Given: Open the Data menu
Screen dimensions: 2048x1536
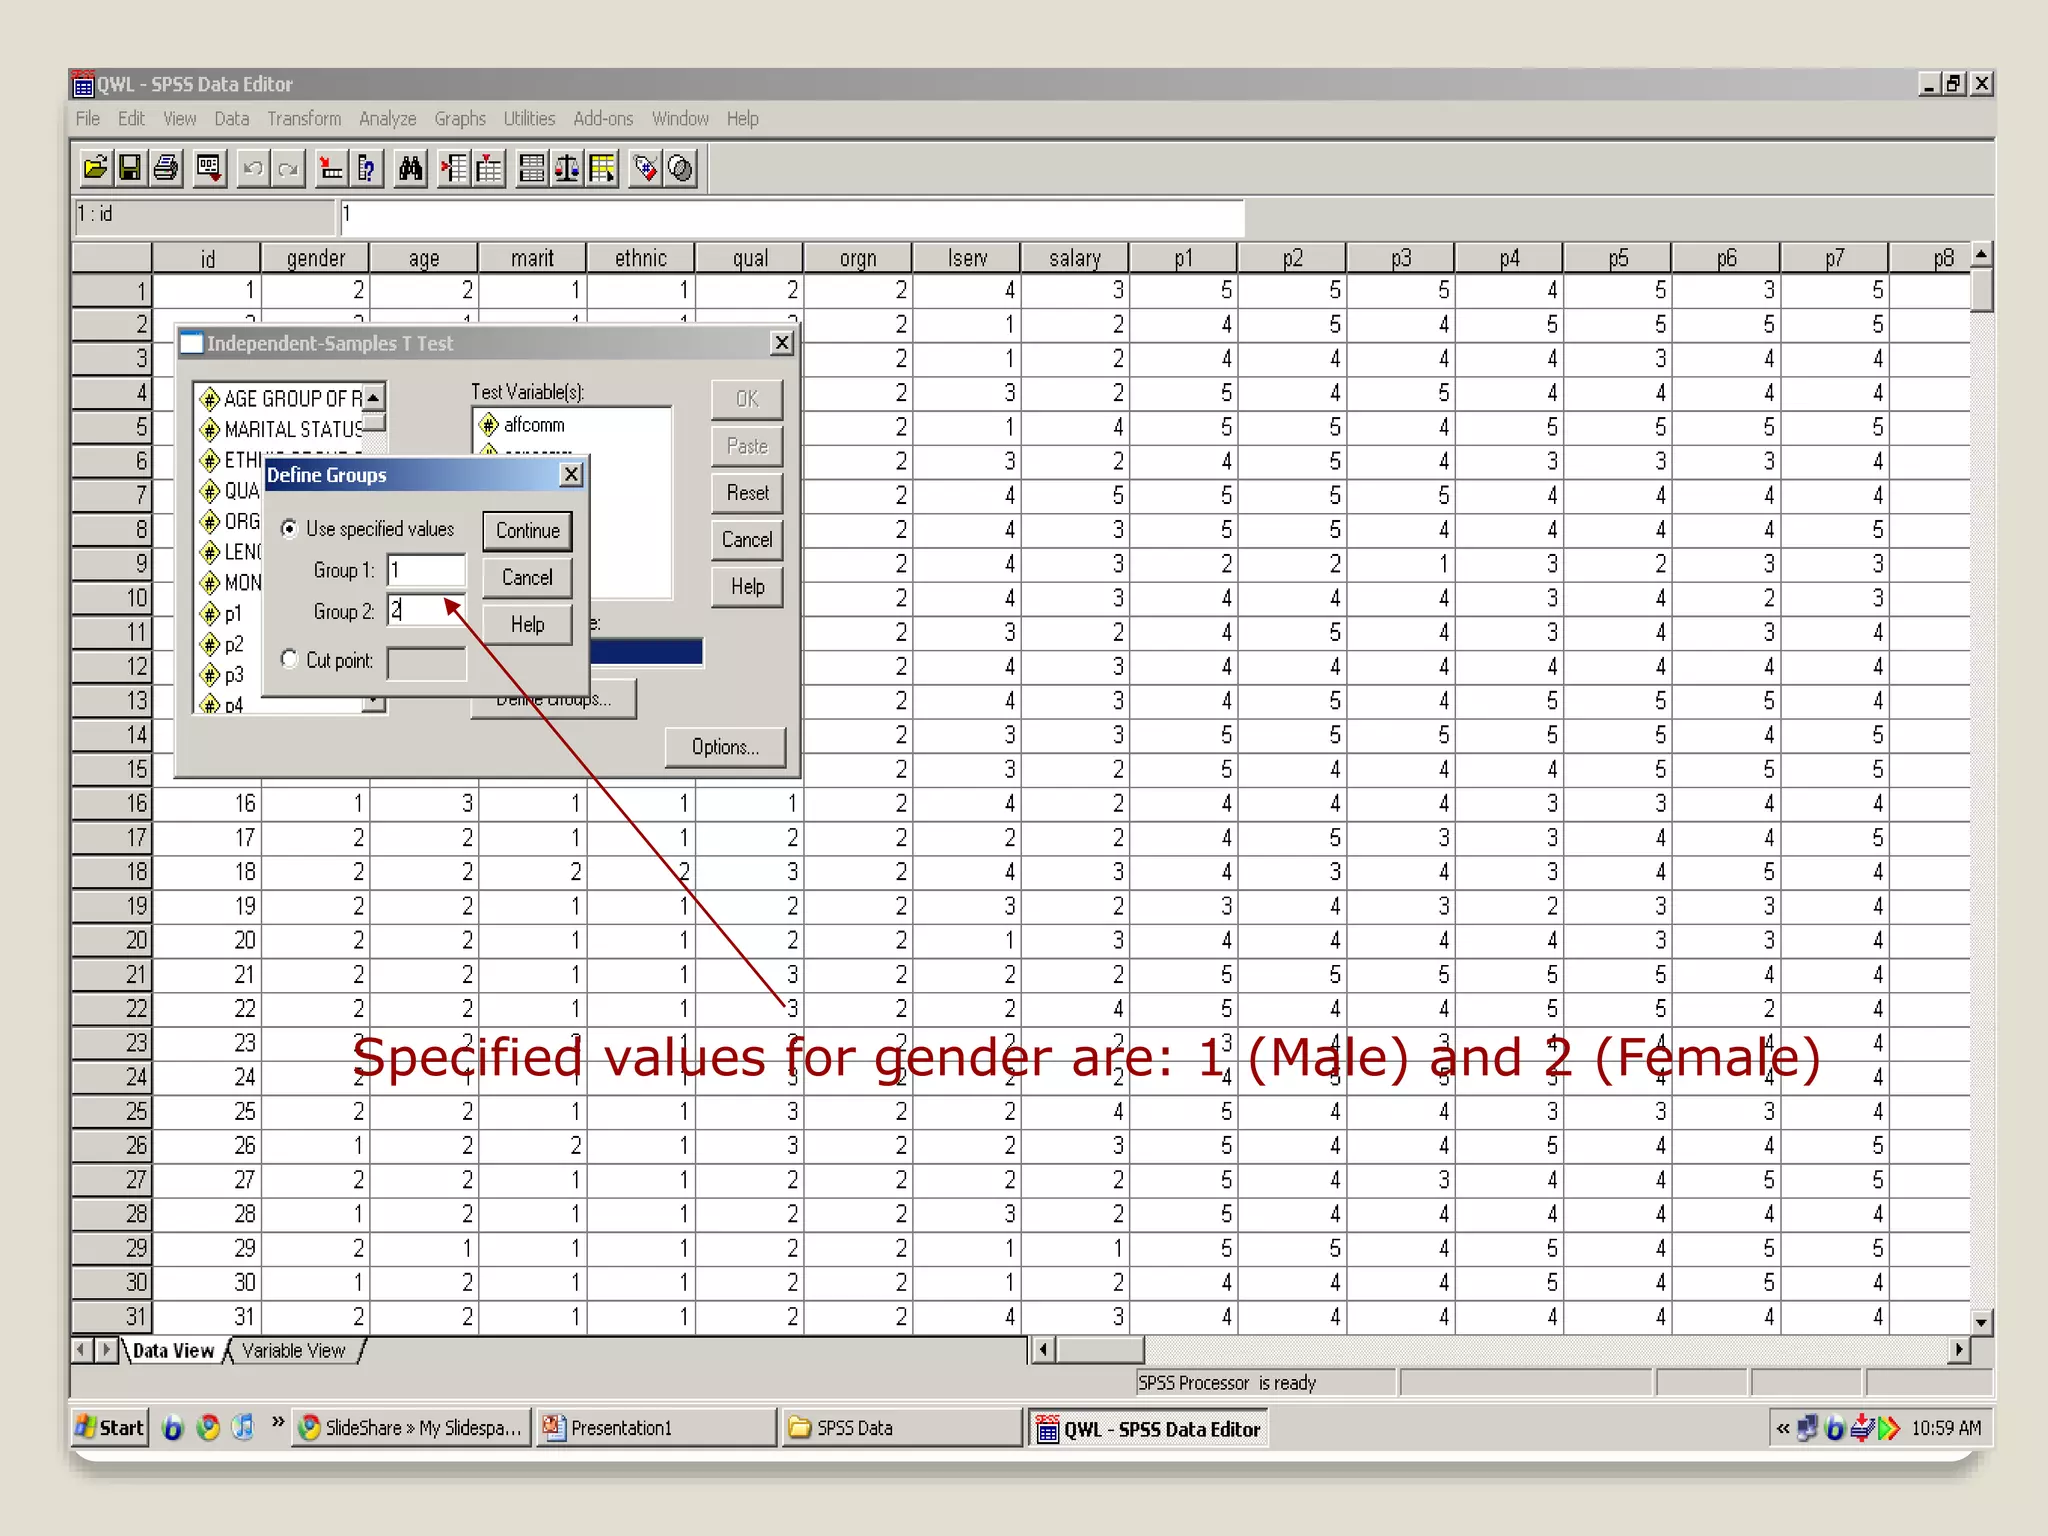Looking at the screenshot, I should tap(232, 118).
